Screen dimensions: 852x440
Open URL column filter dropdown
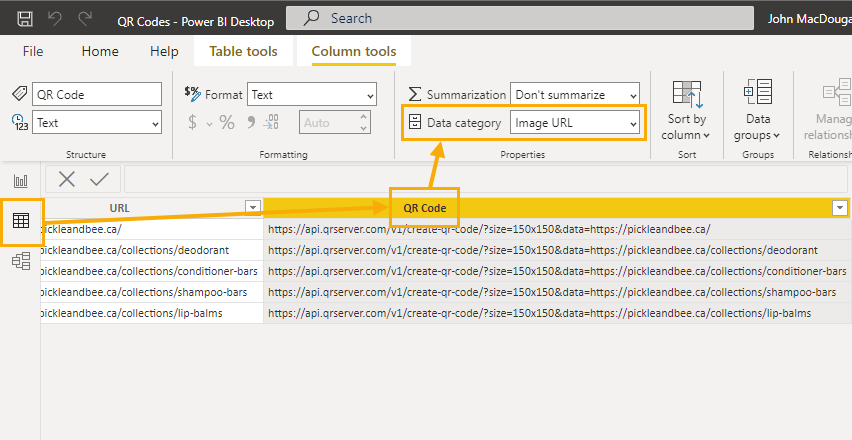click(252, 208)
